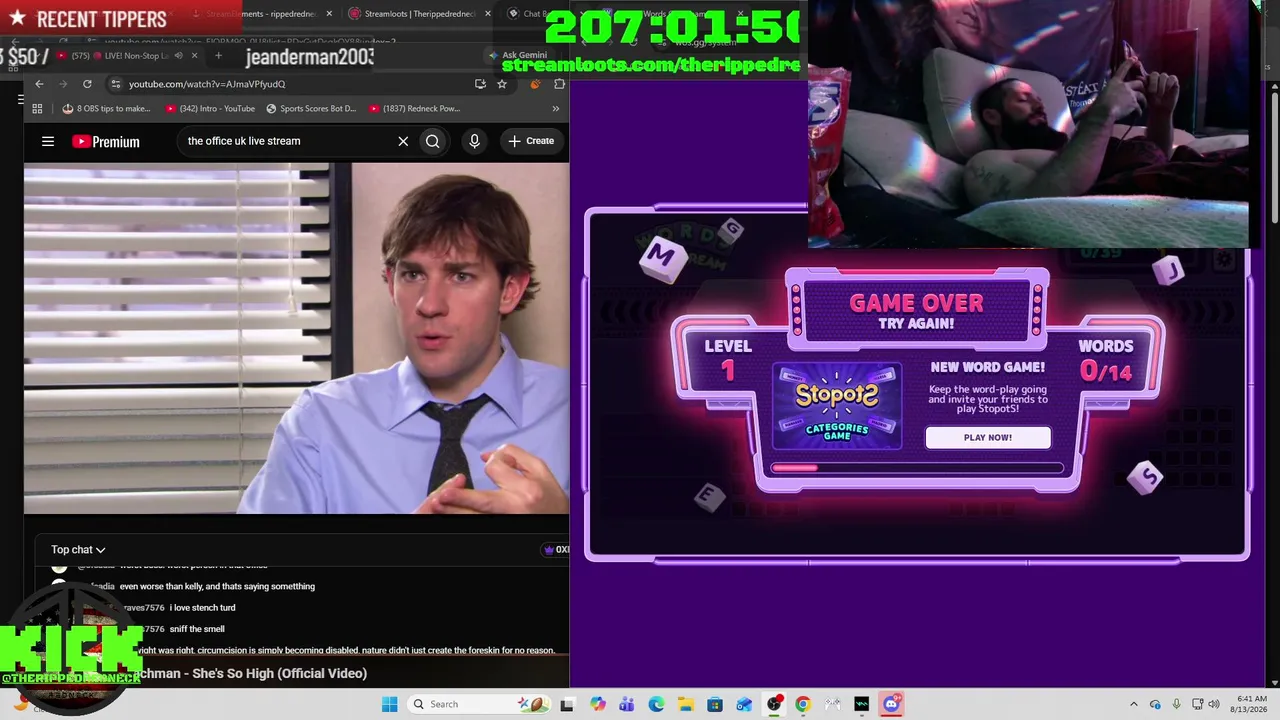Viewport: 1280px width, 720px height.
Task: Mute the audio-playing tab speaker icon
Action: (178, 56)
